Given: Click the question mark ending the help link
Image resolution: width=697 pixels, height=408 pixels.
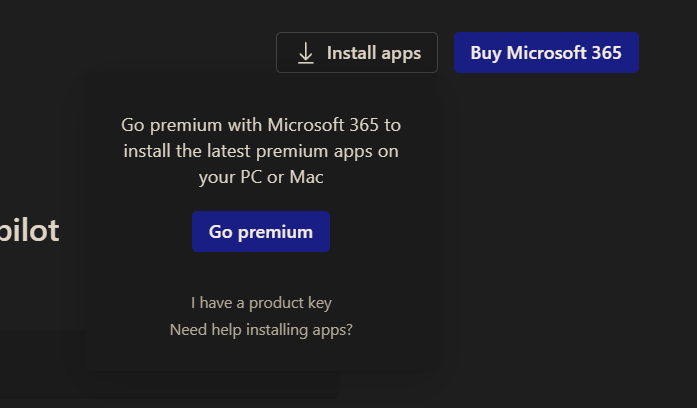Looking at the screenshot, I should pos(349,329).
